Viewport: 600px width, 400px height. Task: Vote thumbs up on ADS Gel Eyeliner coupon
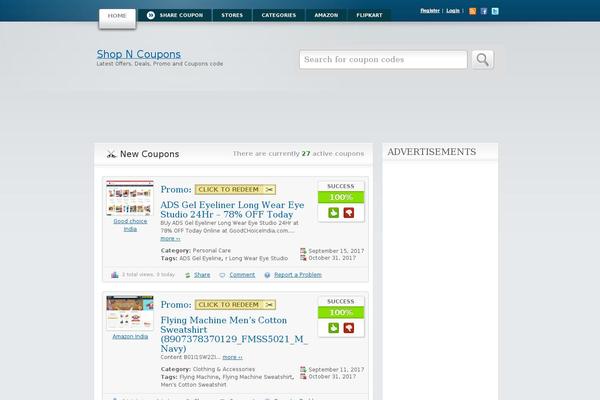(333, 213)
